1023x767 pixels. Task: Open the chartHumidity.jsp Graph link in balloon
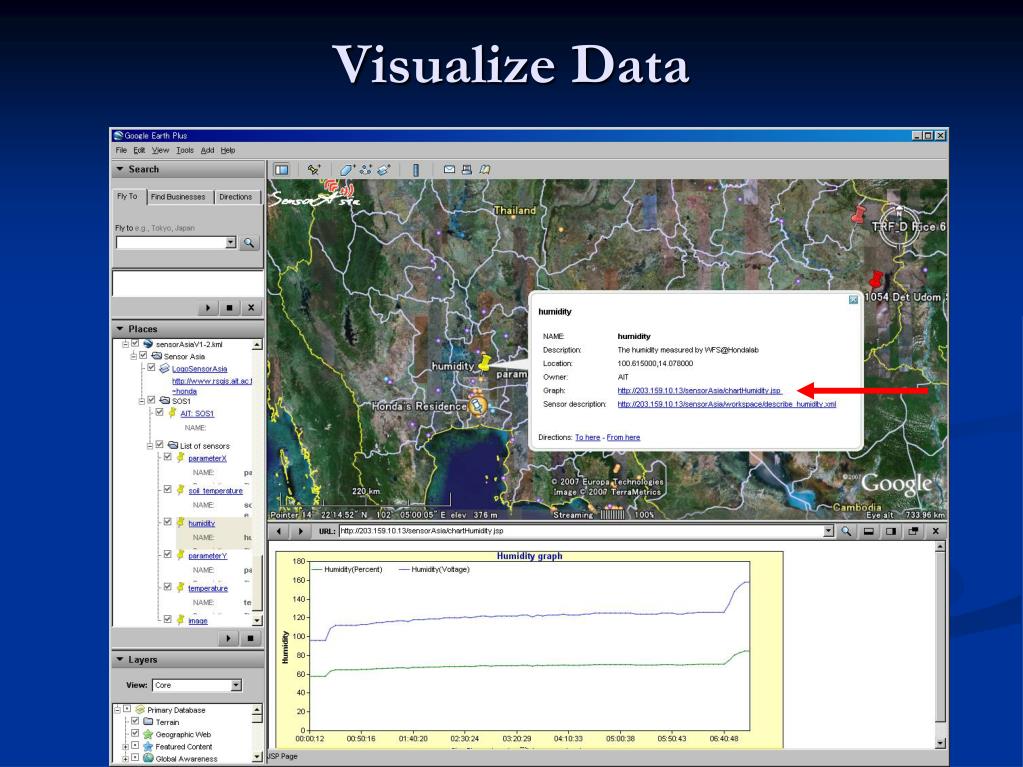pos(699,391)
